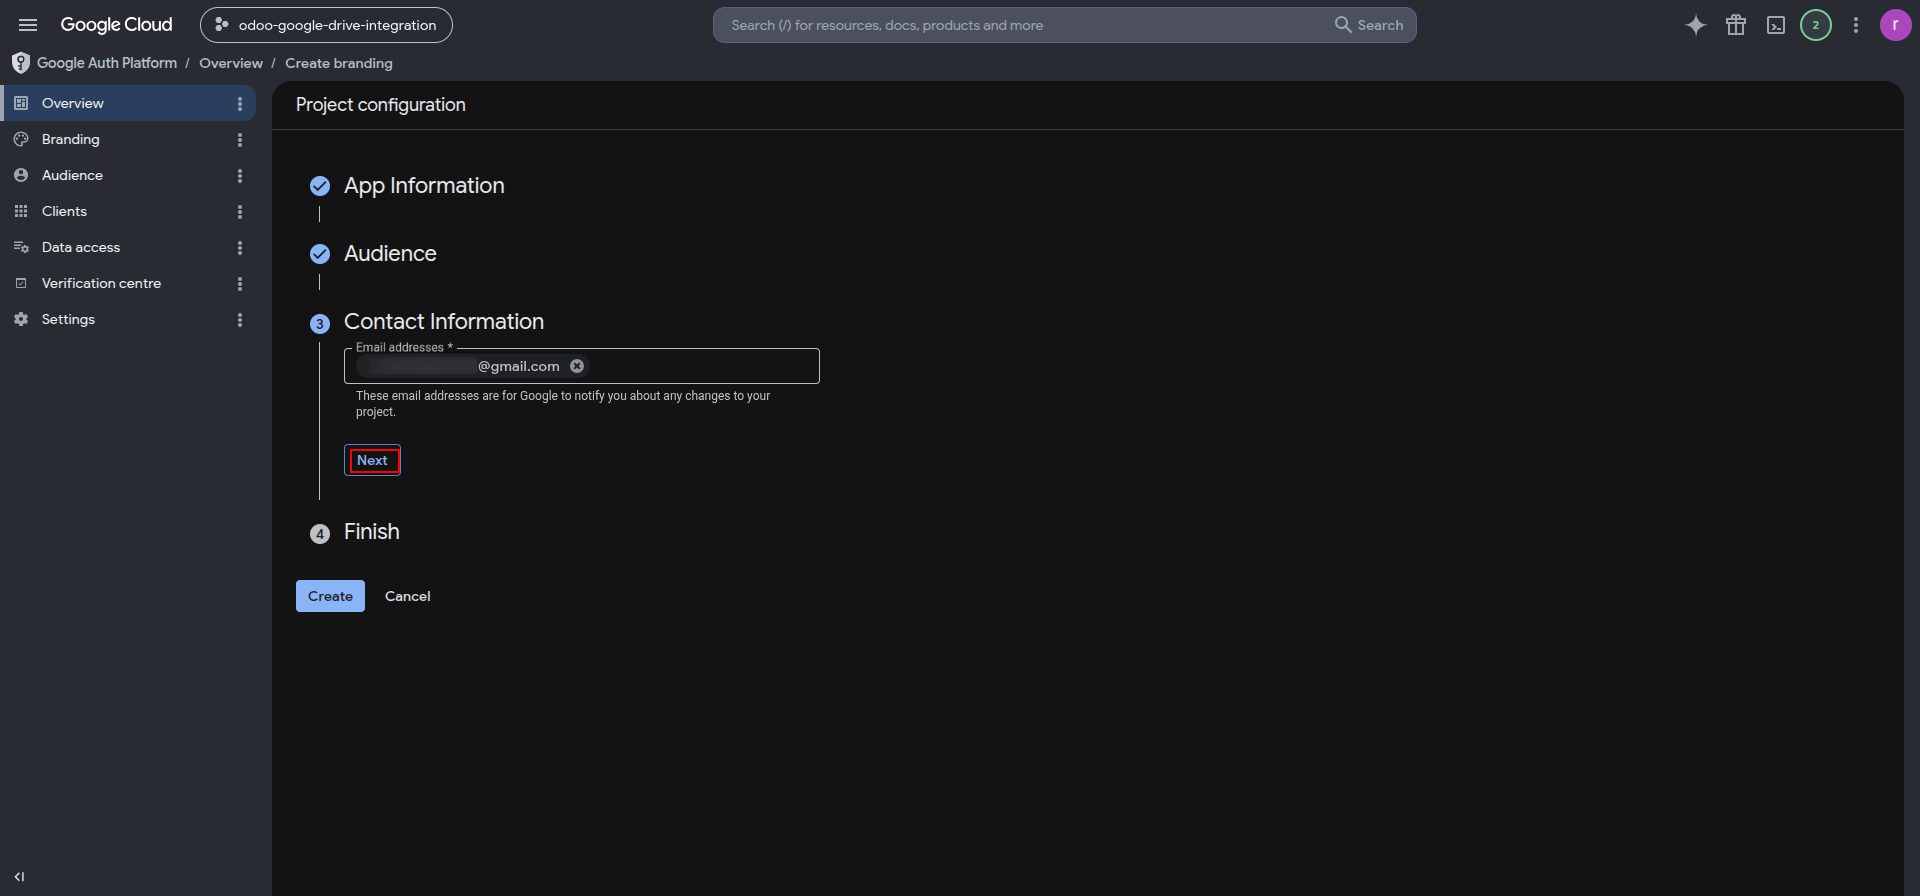Open the user account avatar

tap(1895, 25)
